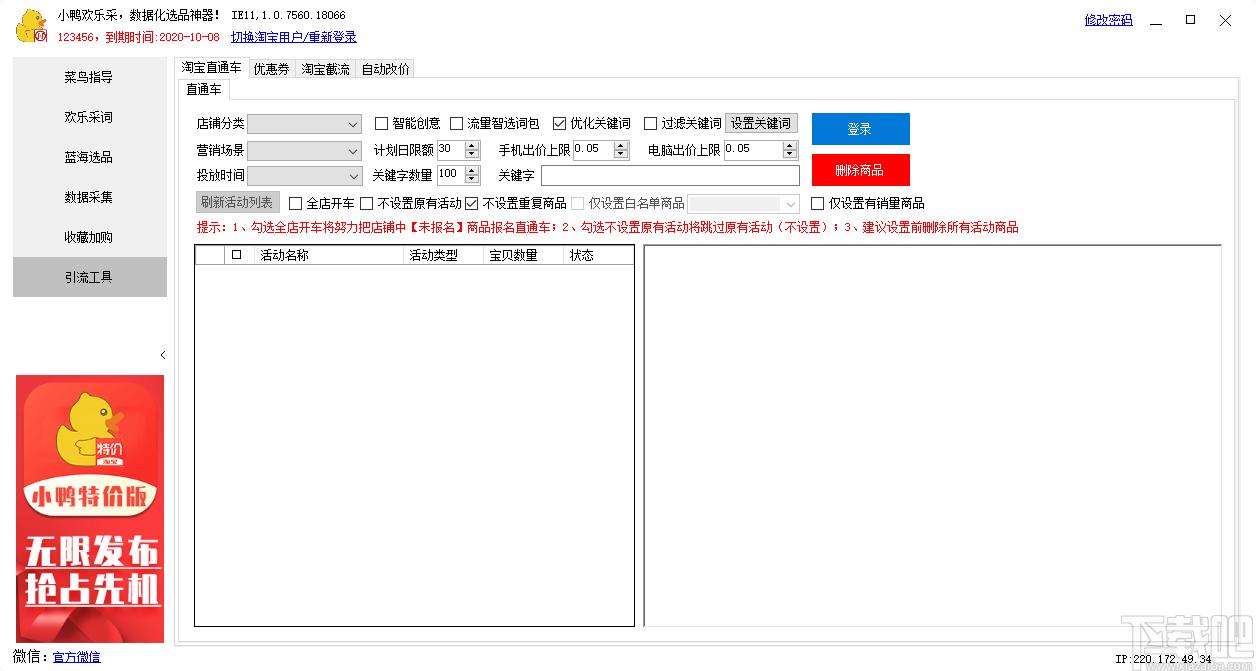Click the 电脑出价上限 number field
The width and height of the screenshot is (1256, 671).
753,150
